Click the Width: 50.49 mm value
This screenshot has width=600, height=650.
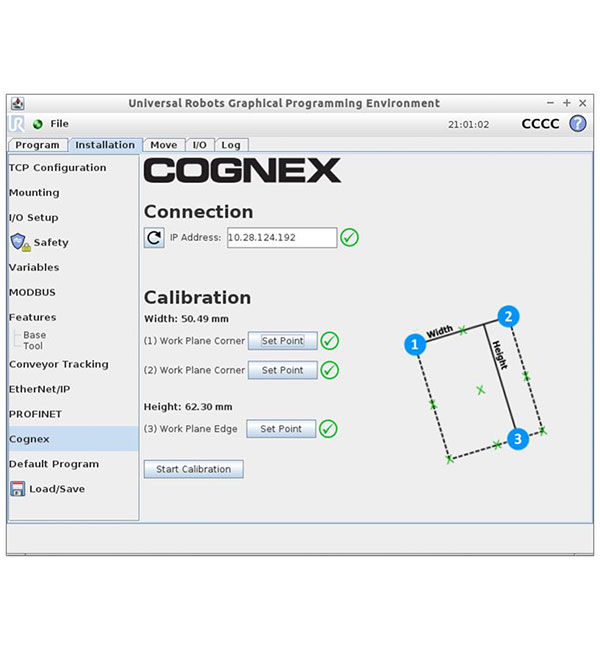click(x=186, y=319)
